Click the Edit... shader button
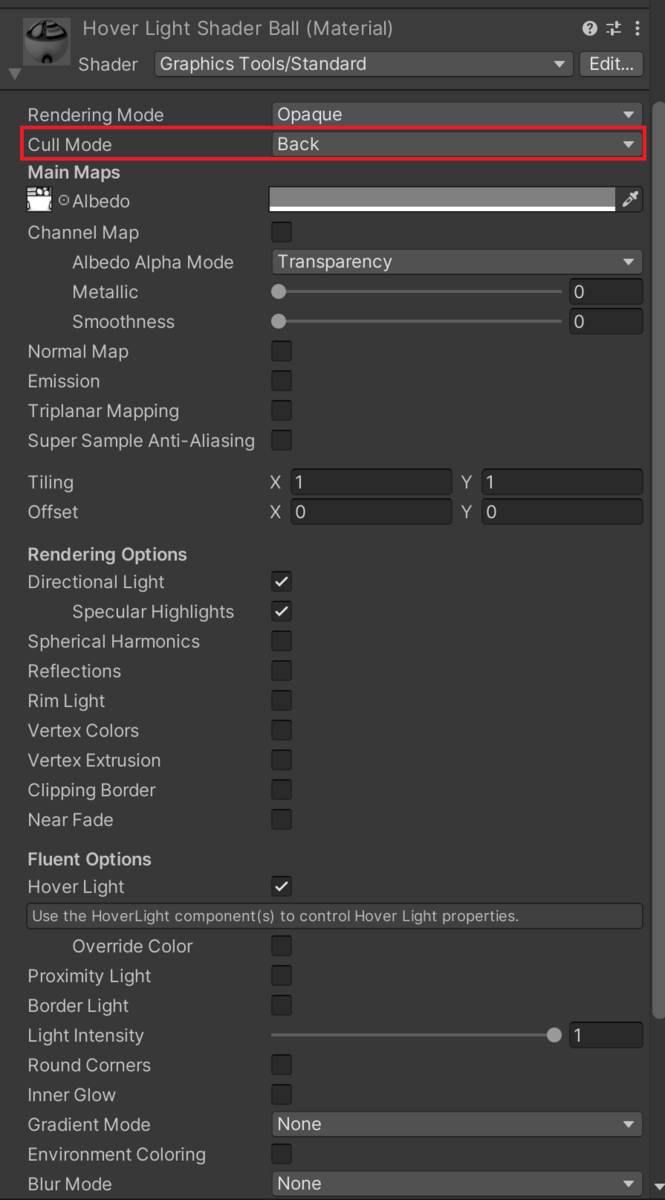The image size is (665, 1200). click(611, 64)
